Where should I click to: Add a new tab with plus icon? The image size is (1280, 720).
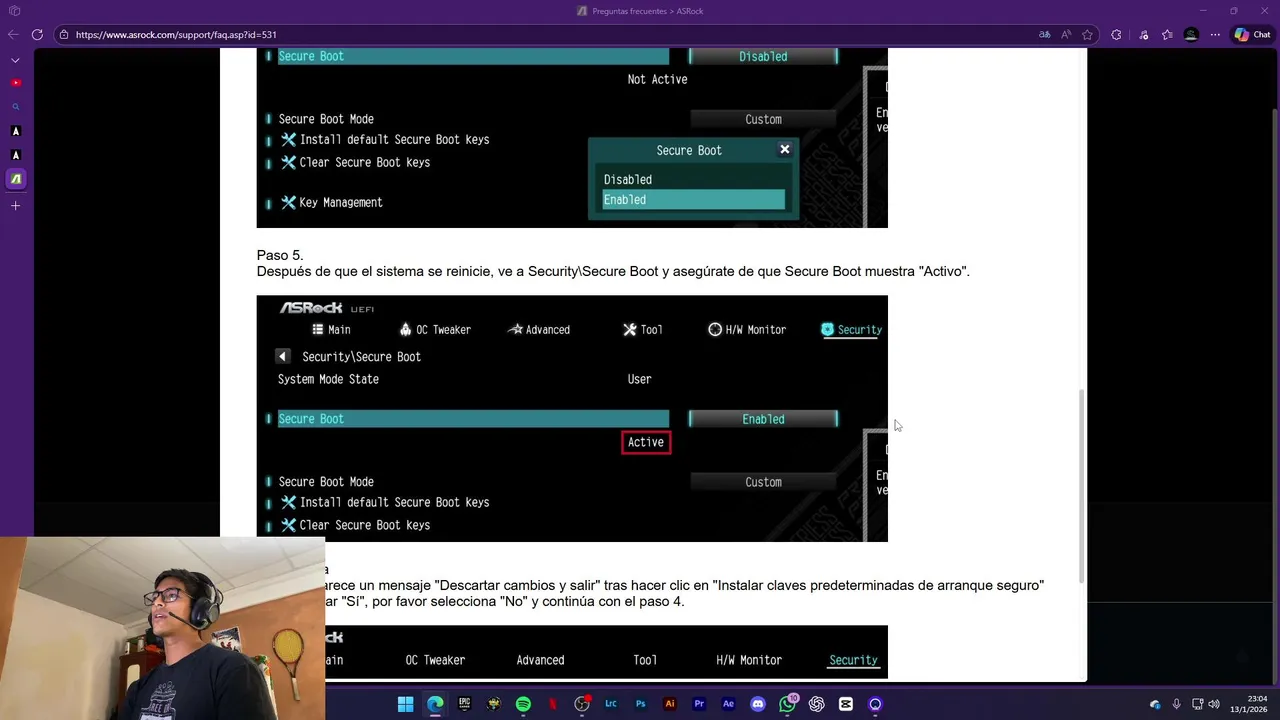15,206
